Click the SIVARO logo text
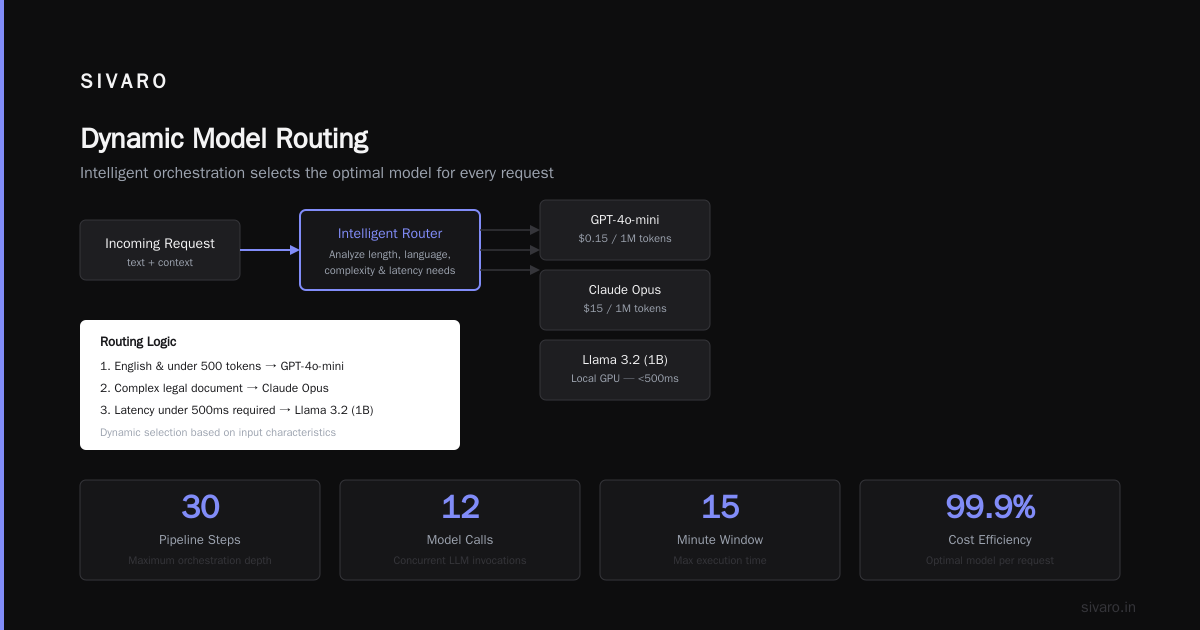1200x630 pixels. (124, 82)
